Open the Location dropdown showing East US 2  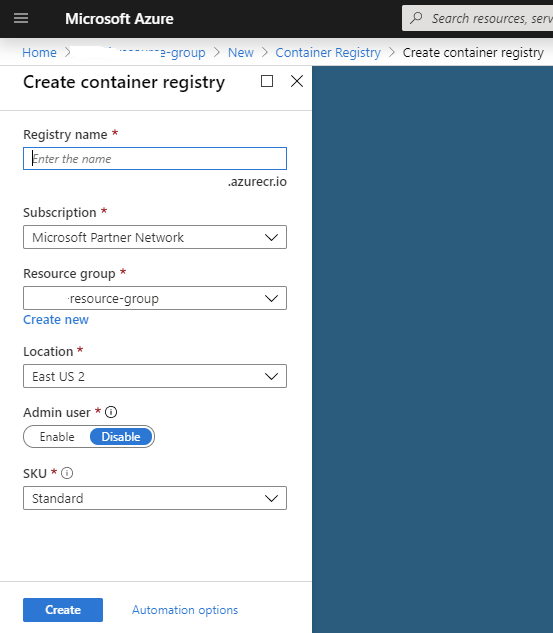(x=155, y=376)
